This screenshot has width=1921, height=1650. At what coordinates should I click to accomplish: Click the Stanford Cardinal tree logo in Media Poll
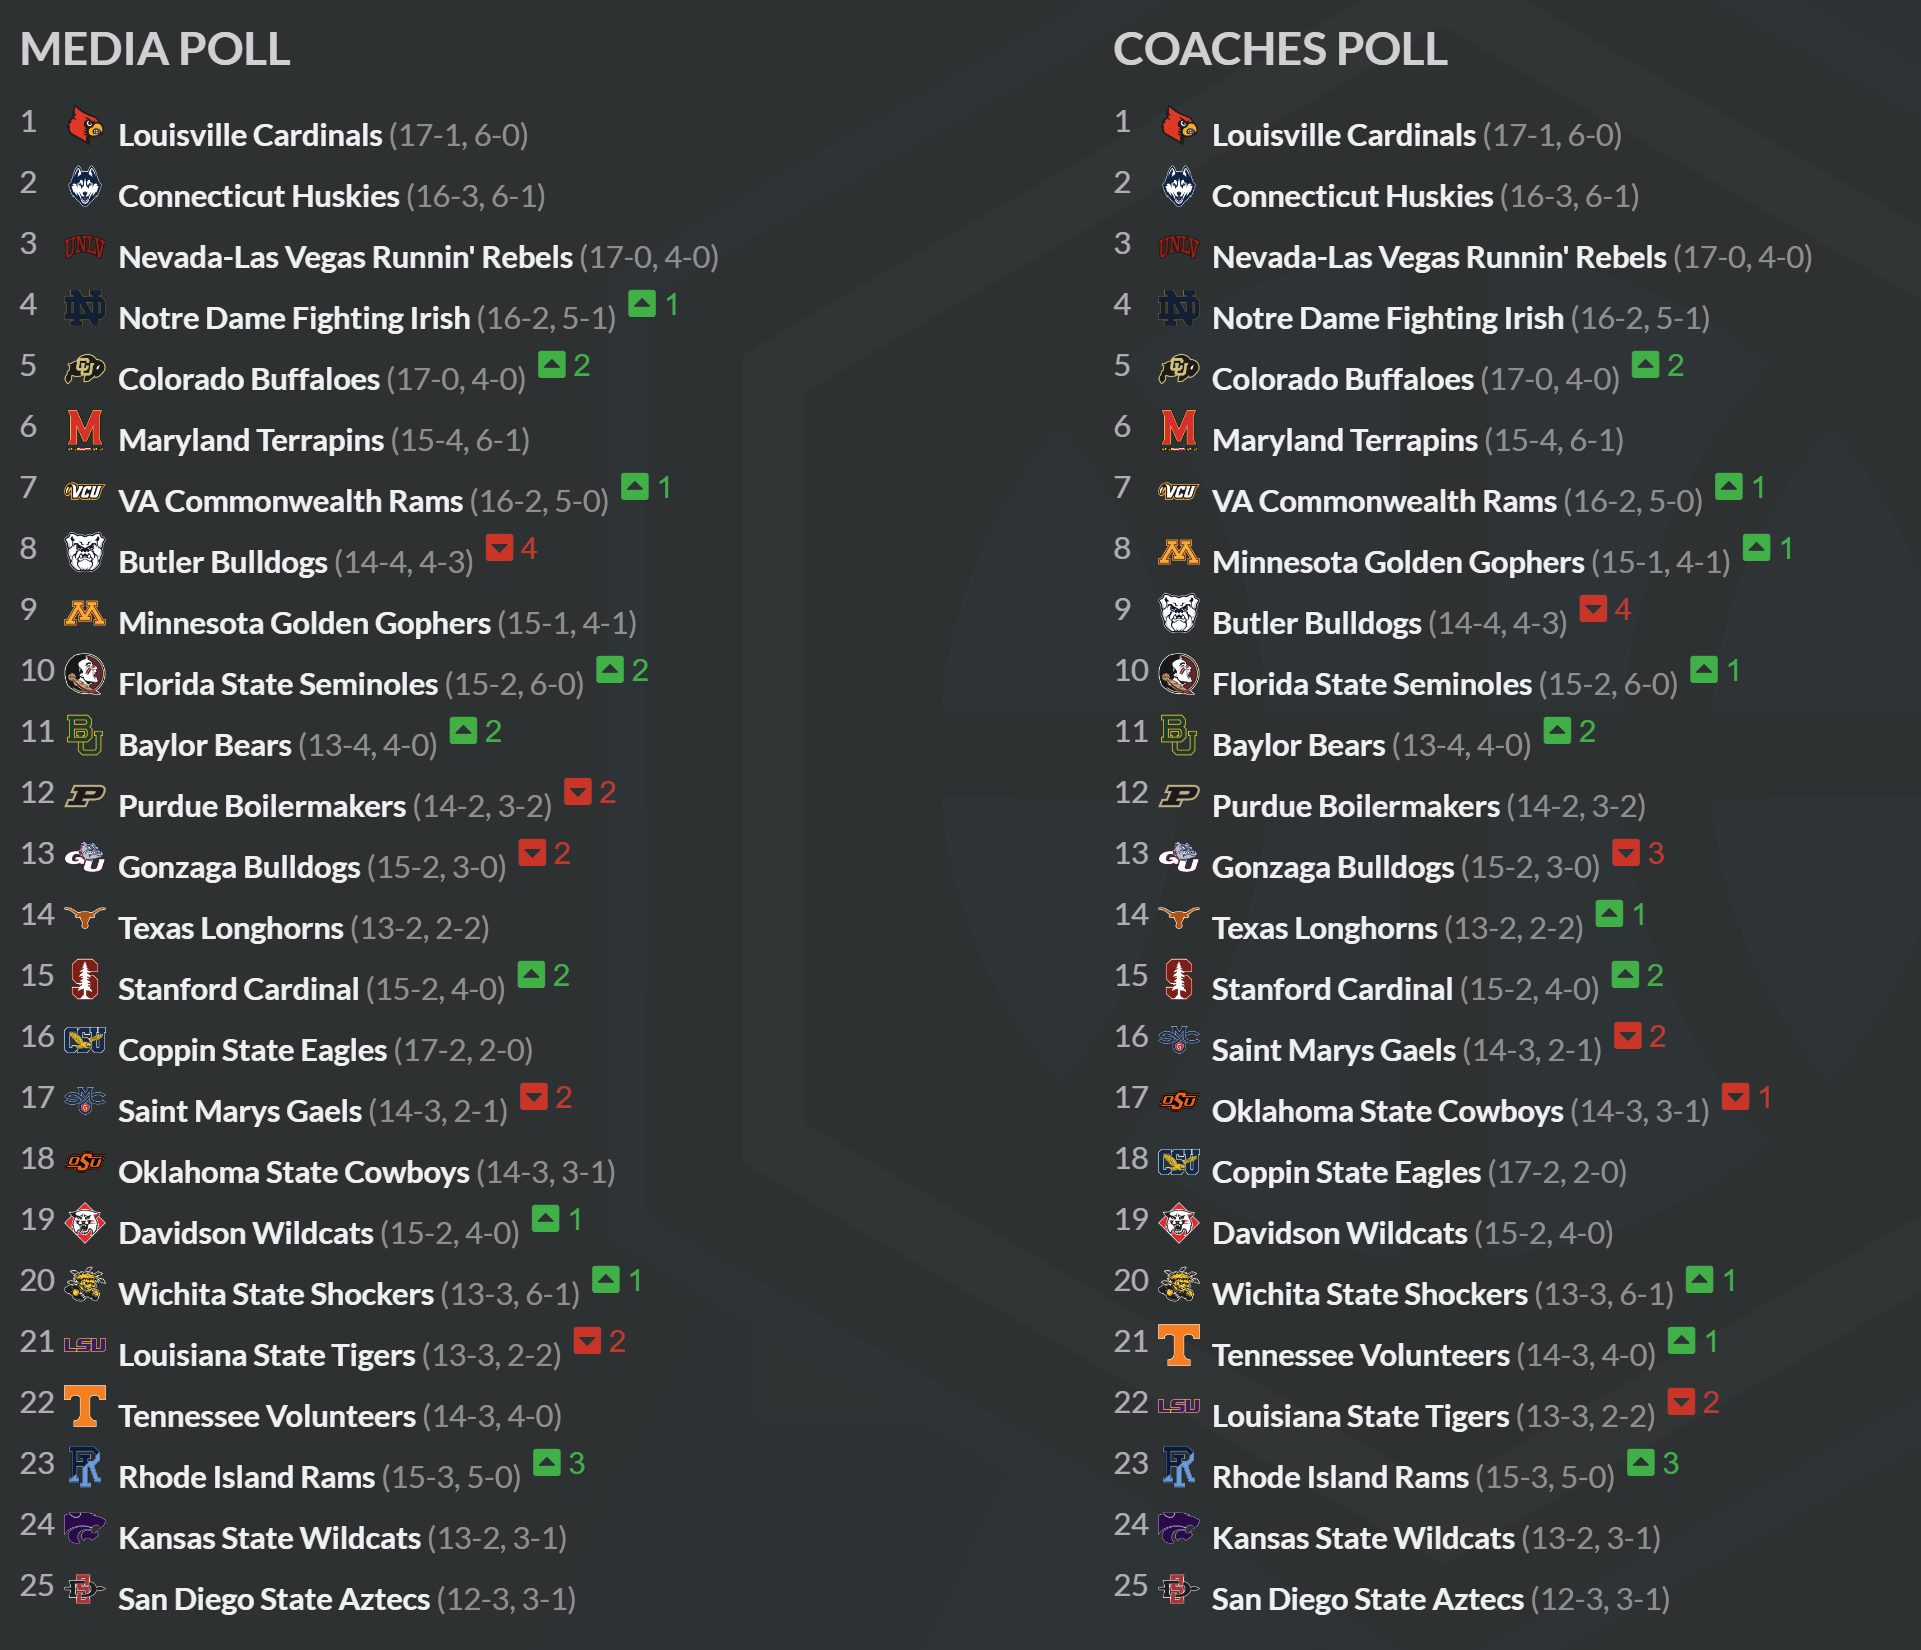[x=85, y=980]
